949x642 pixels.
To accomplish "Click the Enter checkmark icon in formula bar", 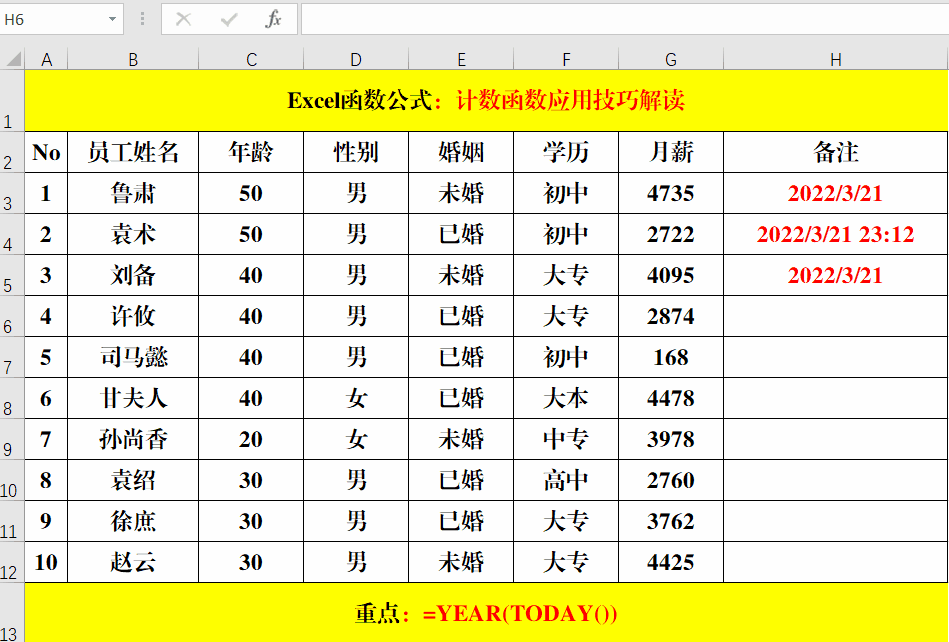I will [229, 19].
